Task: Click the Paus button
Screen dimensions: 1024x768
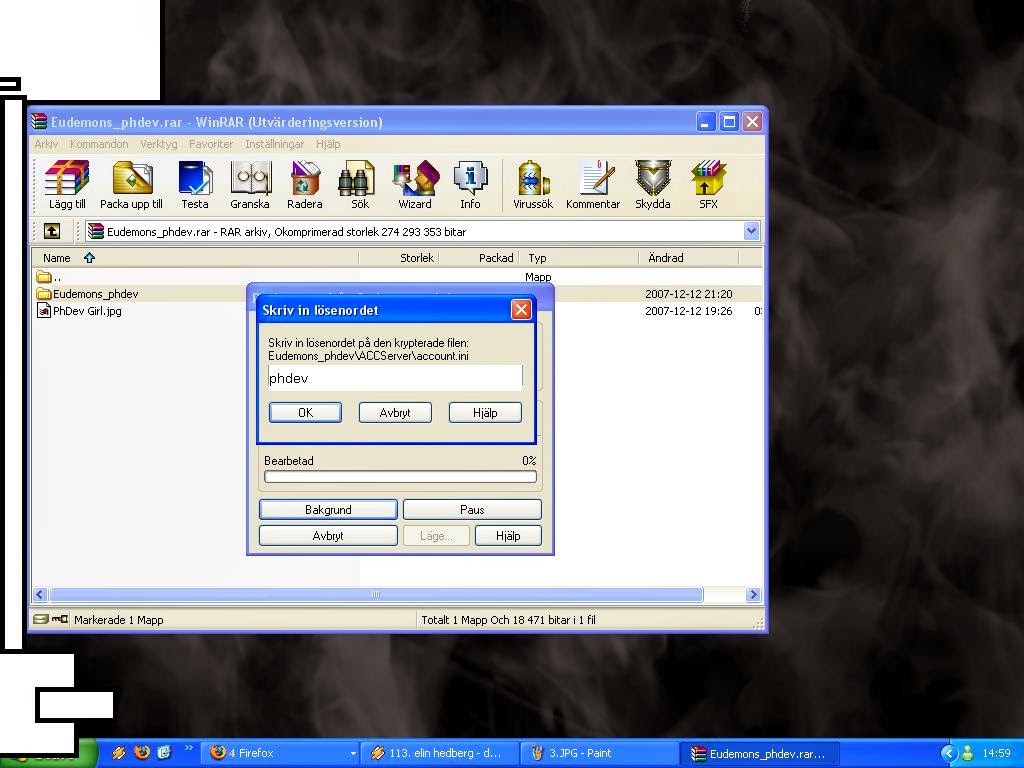Action: tap(472, 509)
